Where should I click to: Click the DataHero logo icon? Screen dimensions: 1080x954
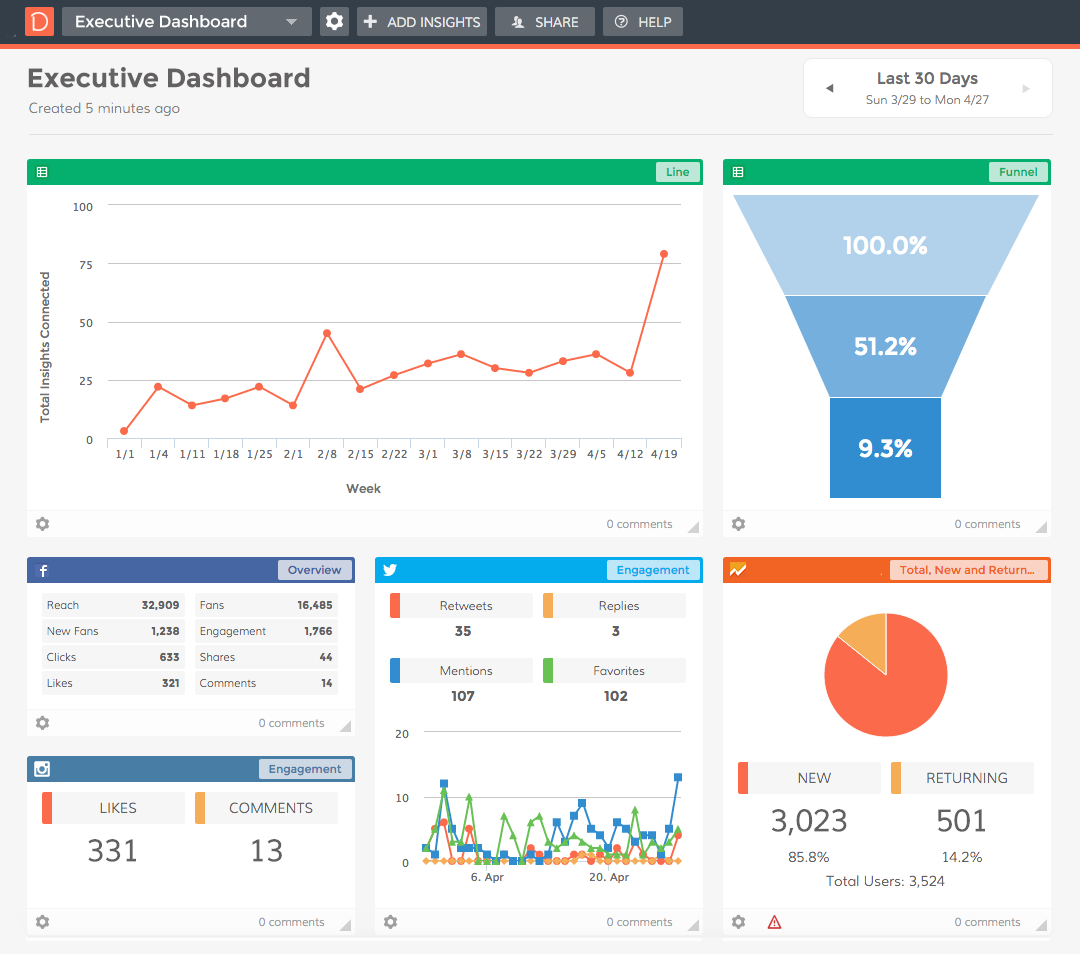pos(38,20)
